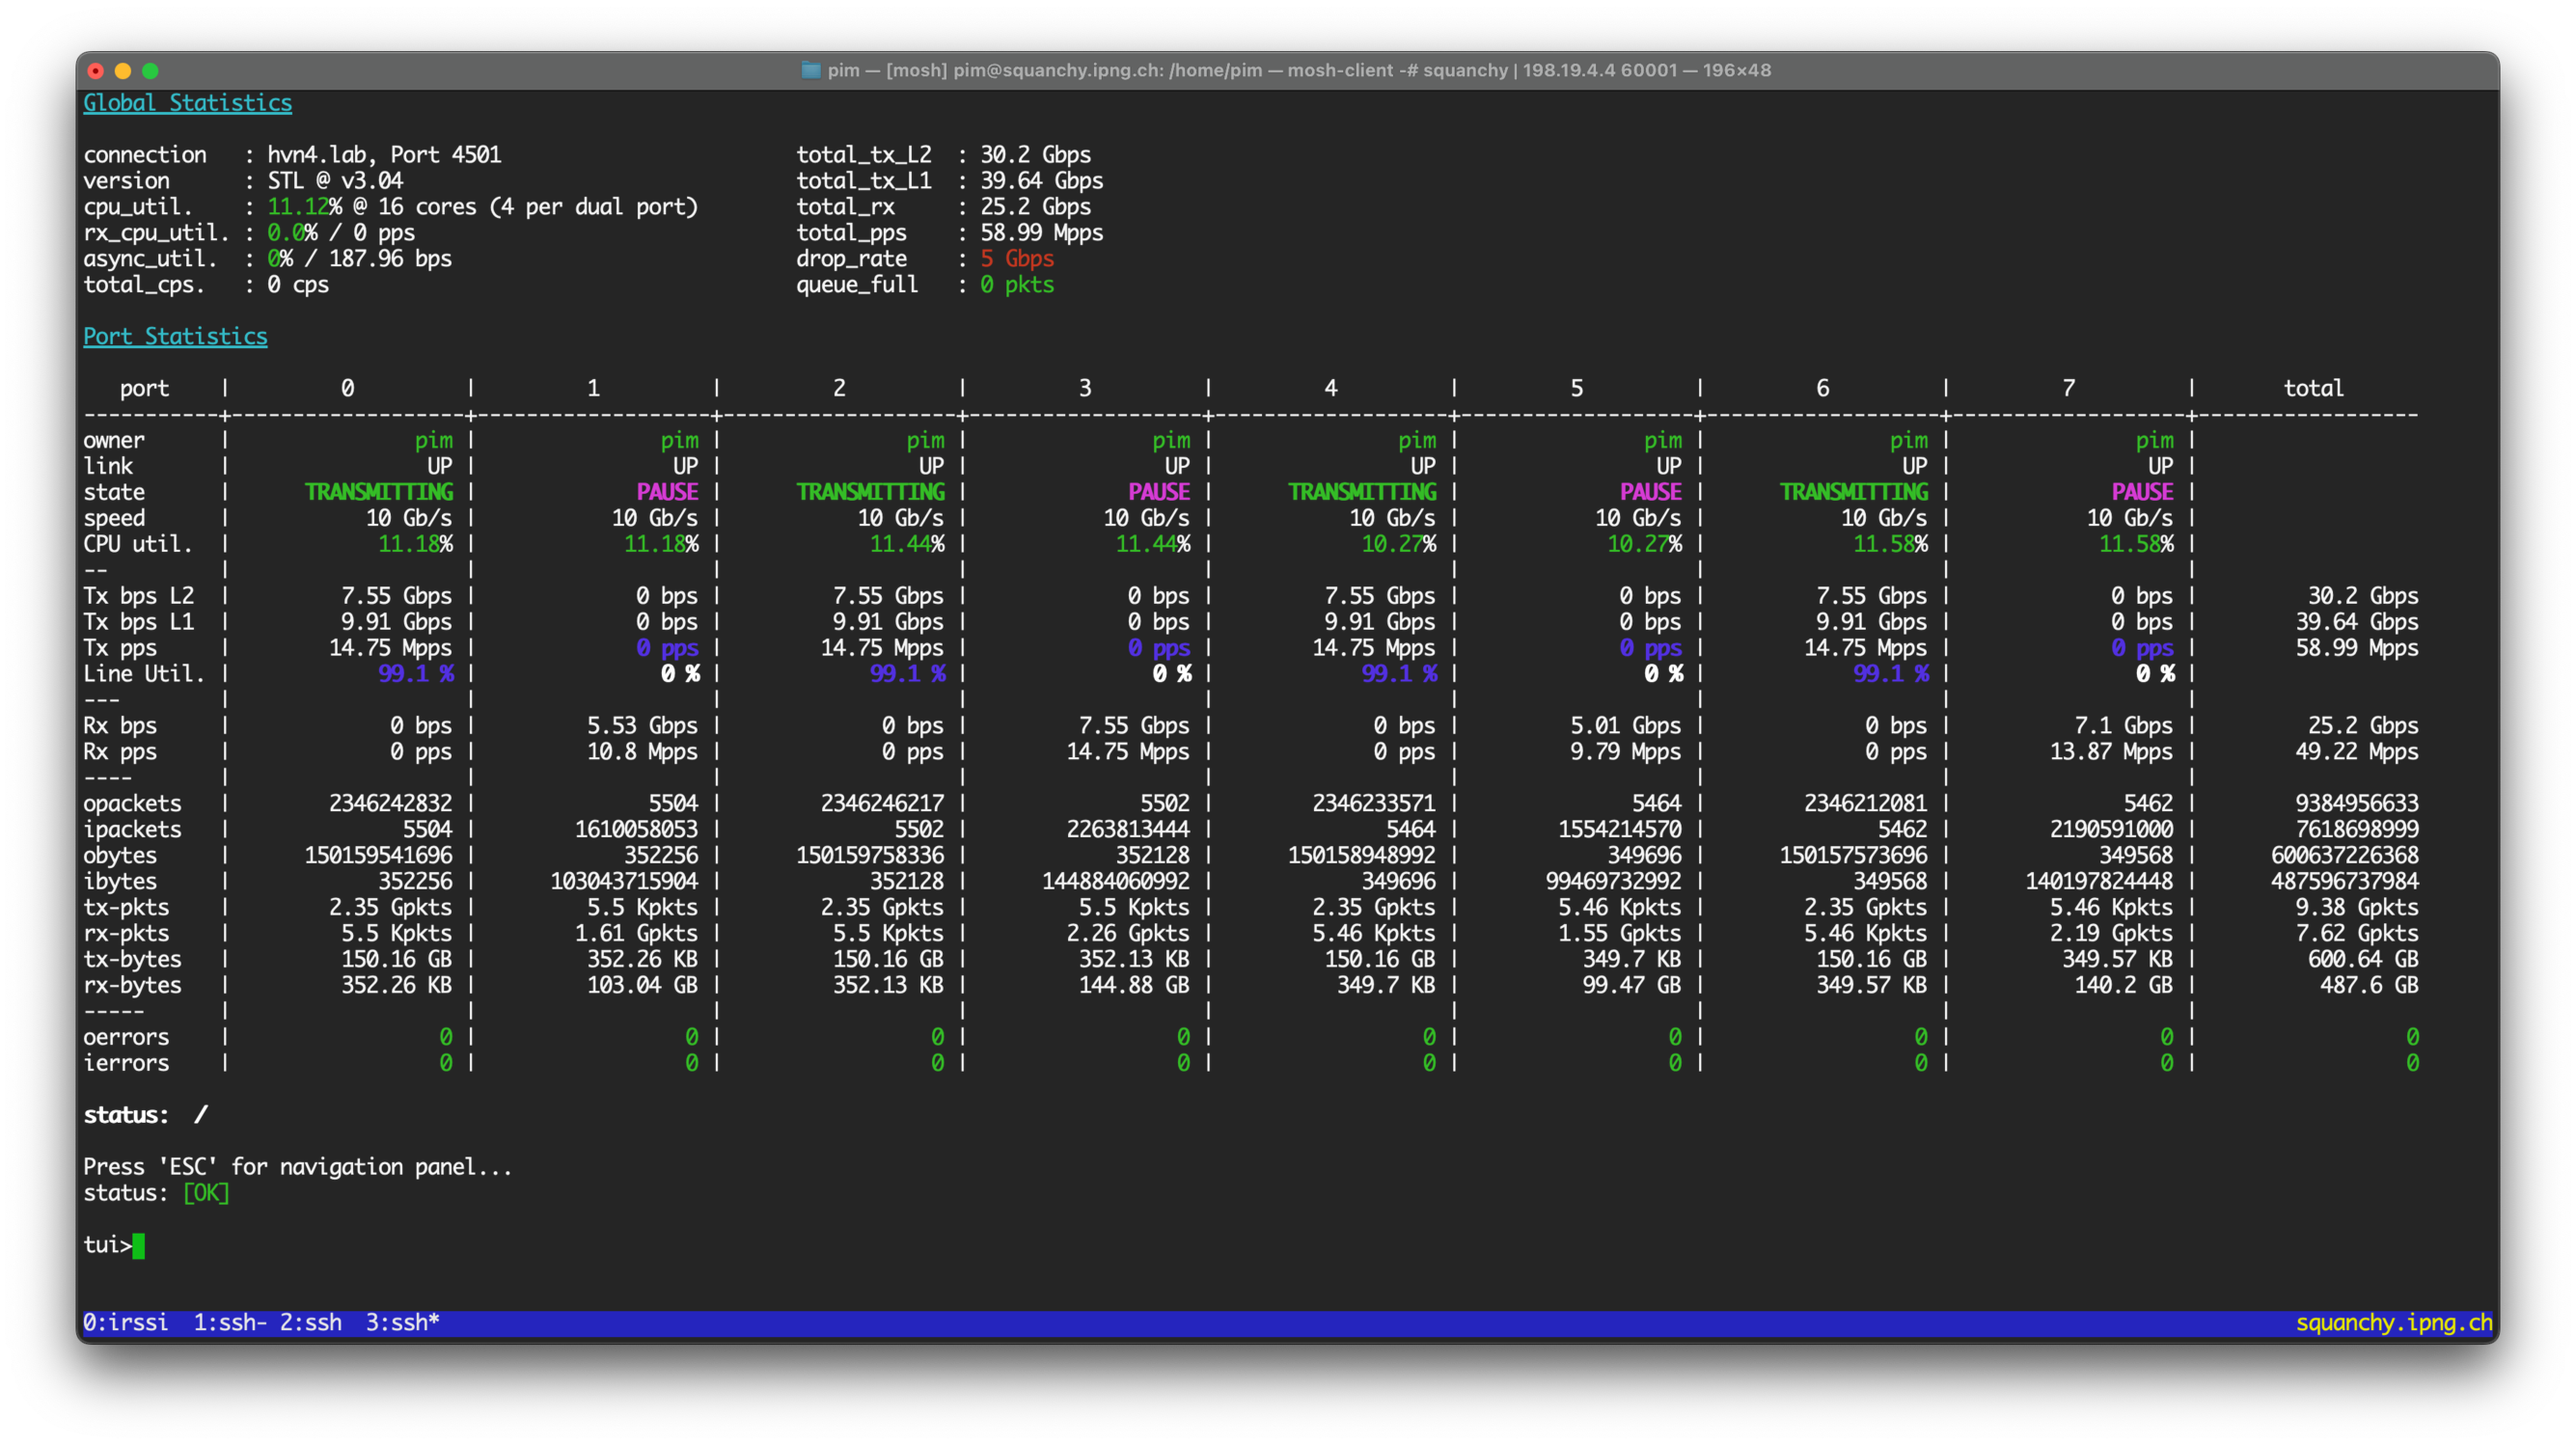Click the total column header
Screen dimensions: 2576x1445
2313,388
